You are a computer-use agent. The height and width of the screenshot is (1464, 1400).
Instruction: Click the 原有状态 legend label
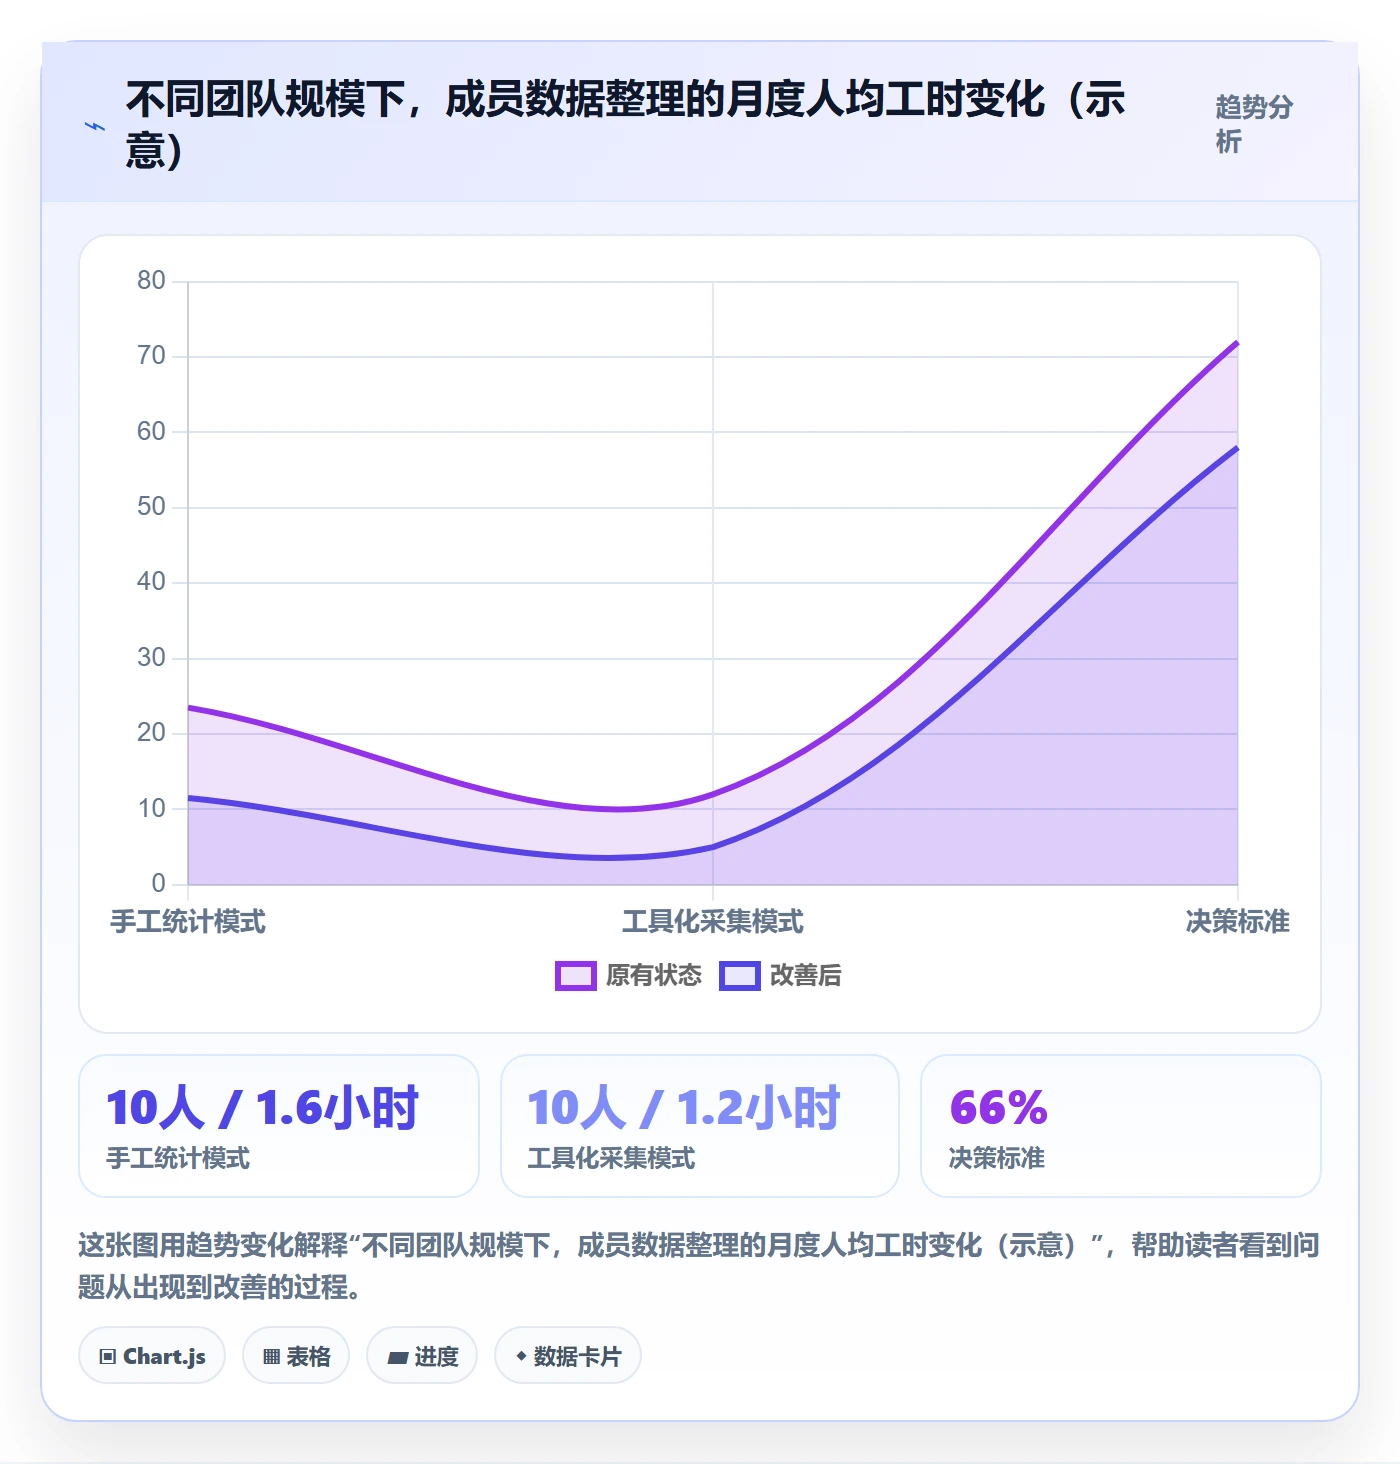[654, 975]
